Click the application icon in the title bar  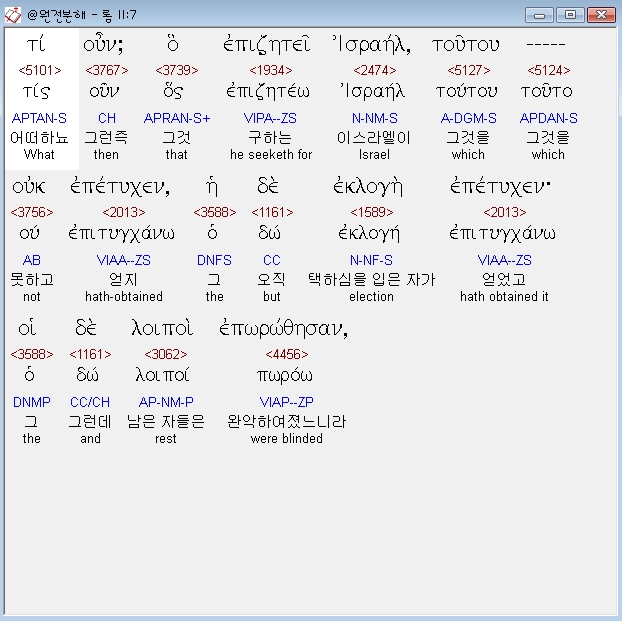tap(13, 15)
